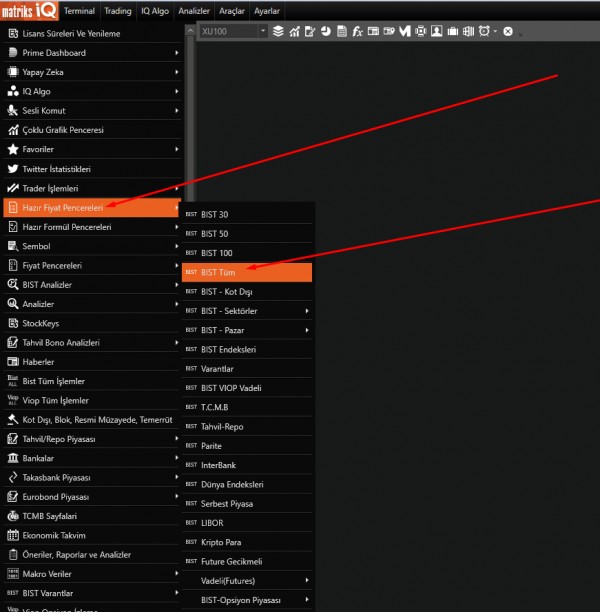The image size is (600, 612).
Task: Click the document page toolbar icon
Action: click(x=342, y=31)
